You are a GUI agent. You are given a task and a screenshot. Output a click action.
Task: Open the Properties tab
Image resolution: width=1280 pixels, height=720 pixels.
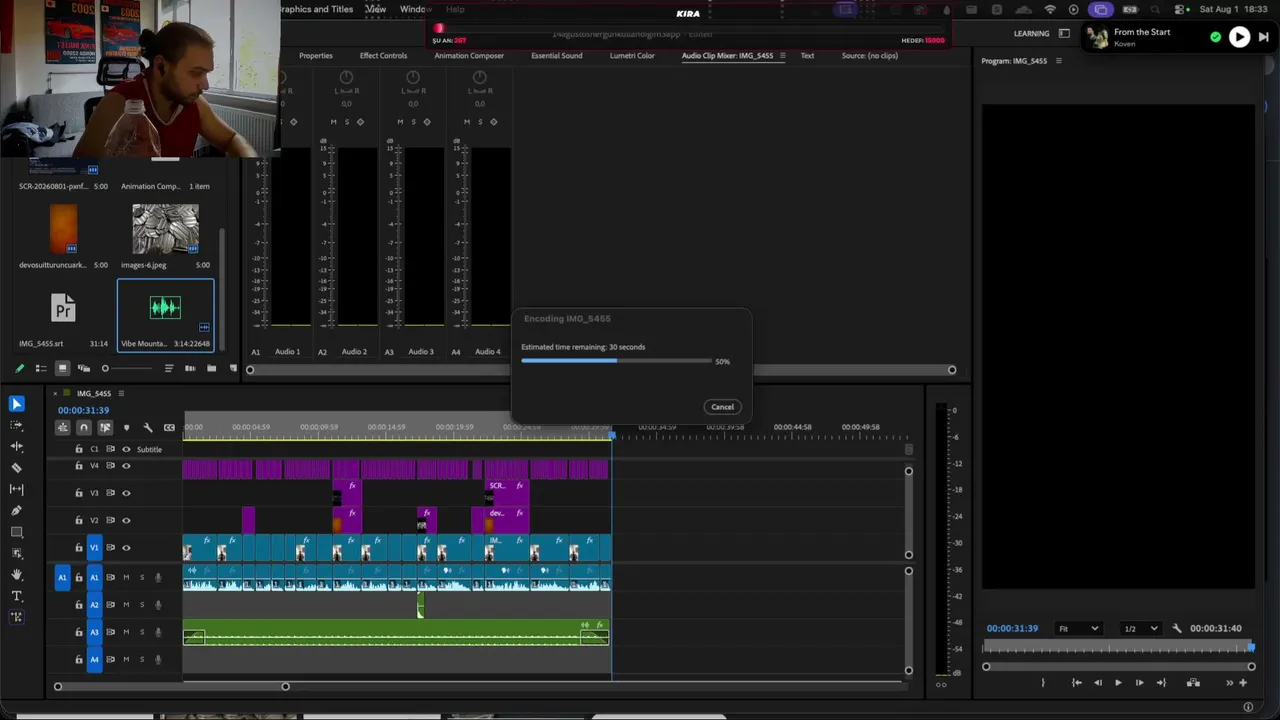[x=316, y=56]
